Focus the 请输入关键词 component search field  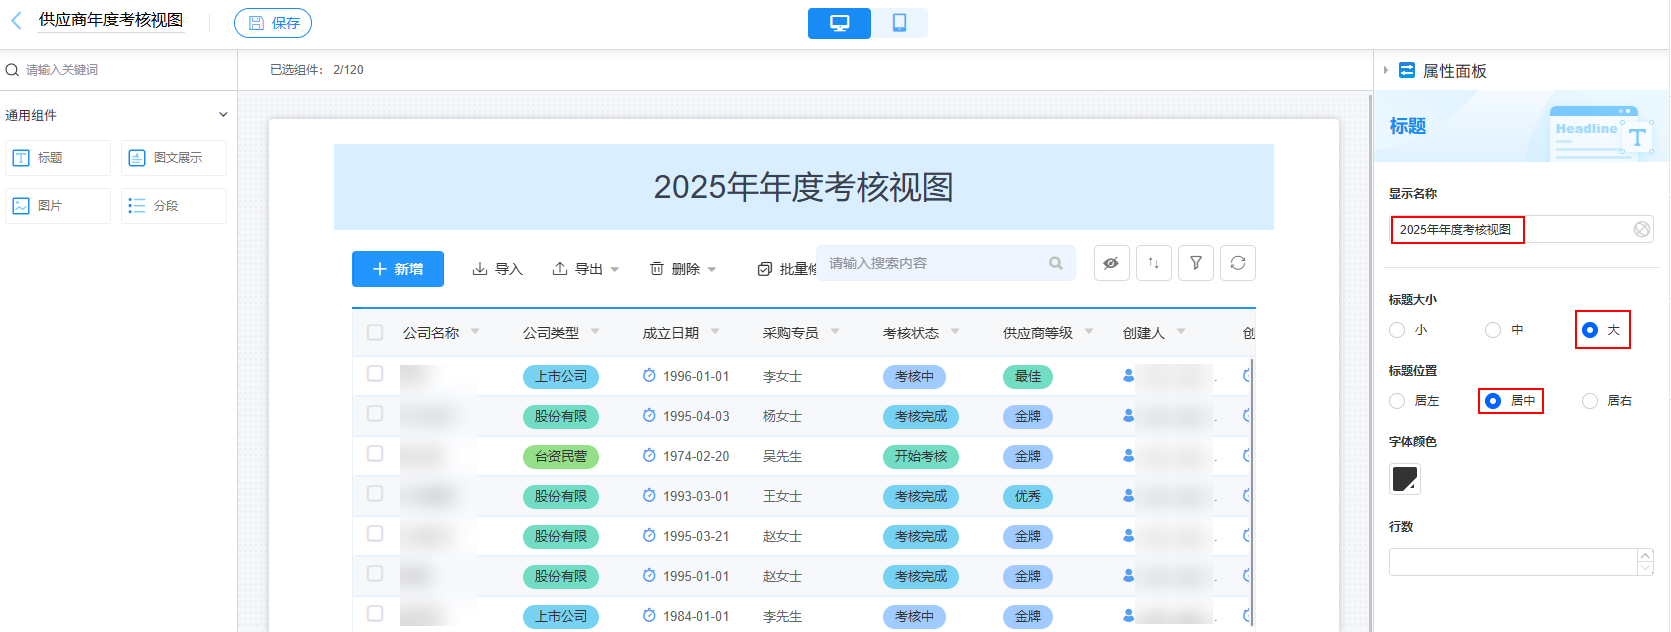click(x=118, y=70)
